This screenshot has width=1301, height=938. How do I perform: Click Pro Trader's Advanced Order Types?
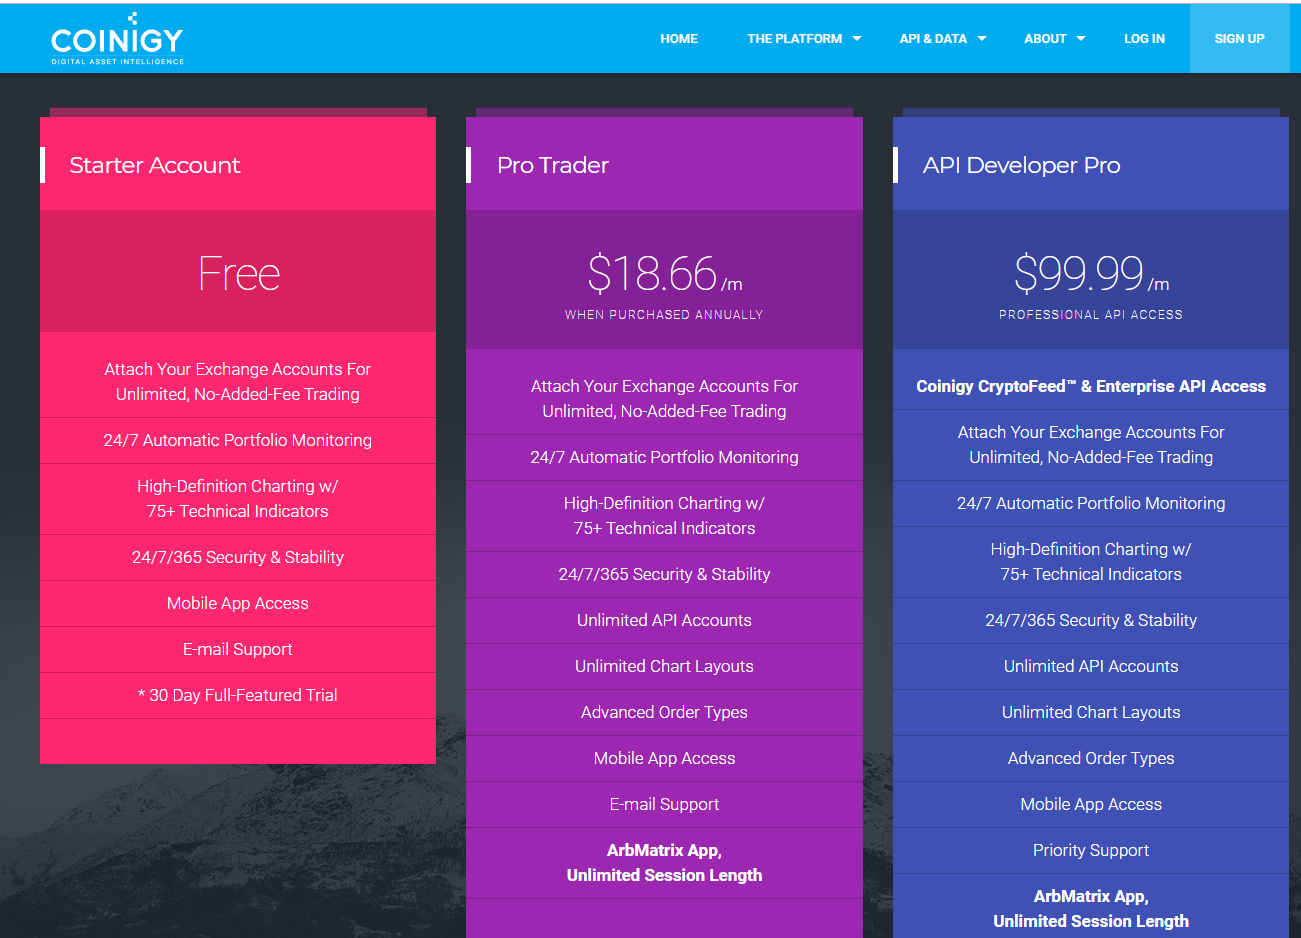tap(664, 712)
